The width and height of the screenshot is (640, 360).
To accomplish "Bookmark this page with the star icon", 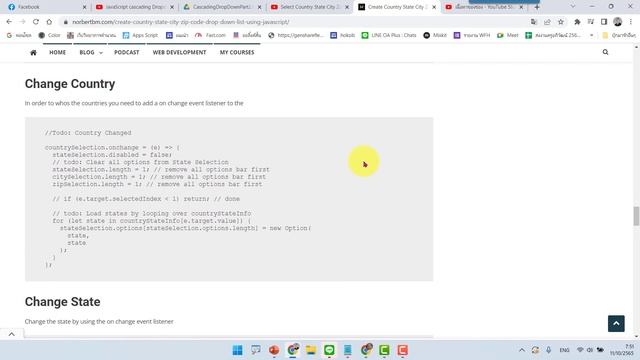I will (561, 22).
